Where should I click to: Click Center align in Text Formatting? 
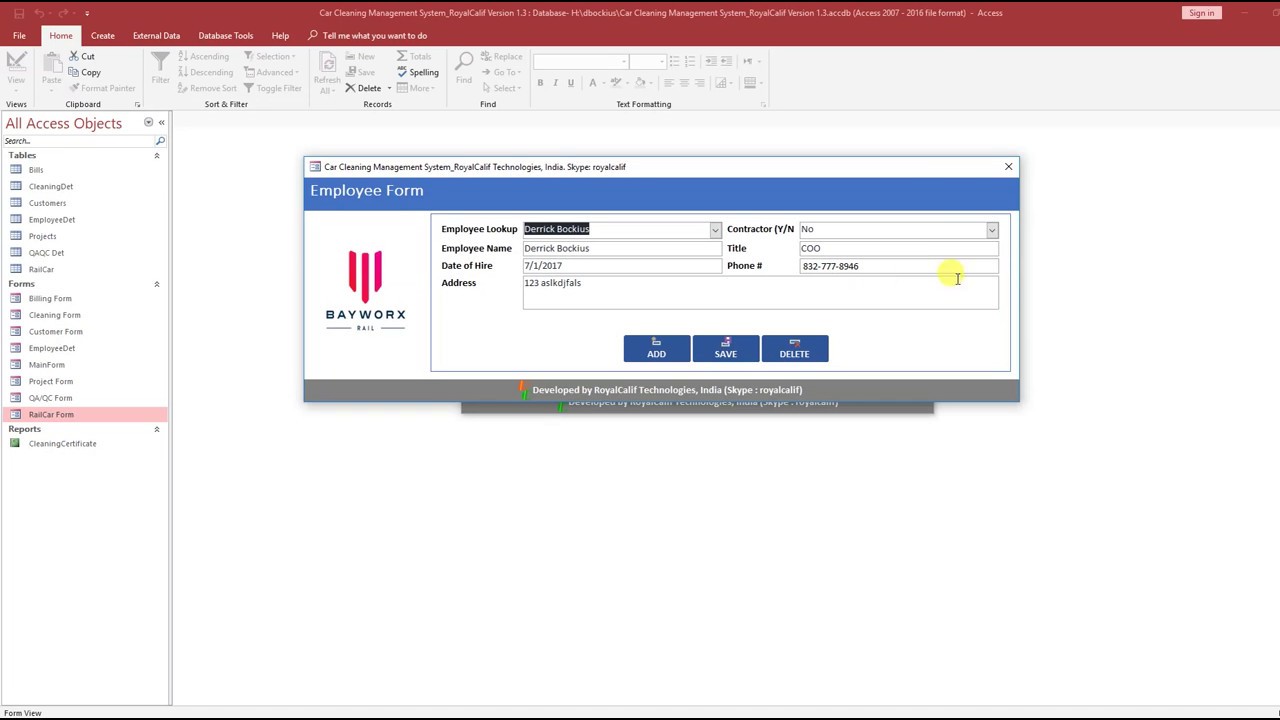click(x=685, y=83)
